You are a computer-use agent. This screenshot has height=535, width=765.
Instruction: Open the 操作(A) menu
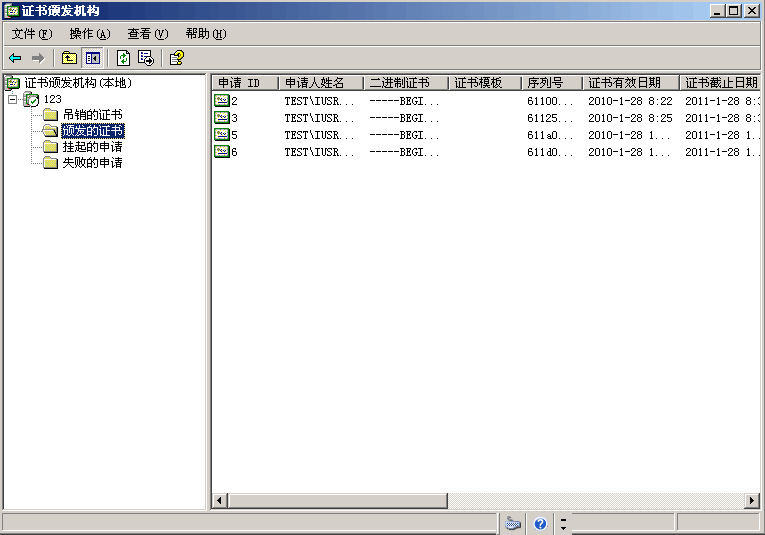[89, 34]
